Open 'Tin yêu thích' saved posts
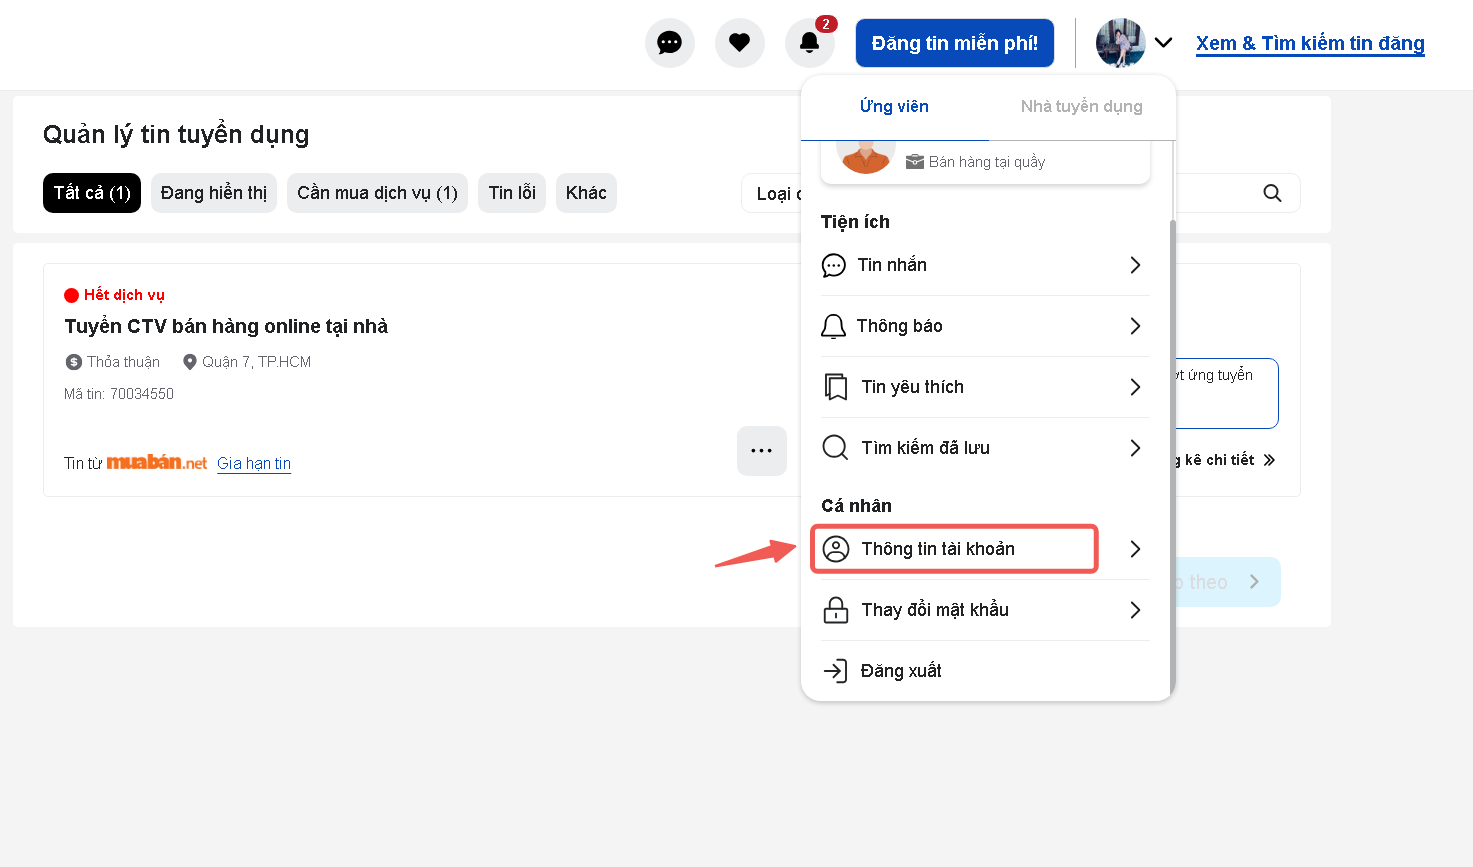 912,387
